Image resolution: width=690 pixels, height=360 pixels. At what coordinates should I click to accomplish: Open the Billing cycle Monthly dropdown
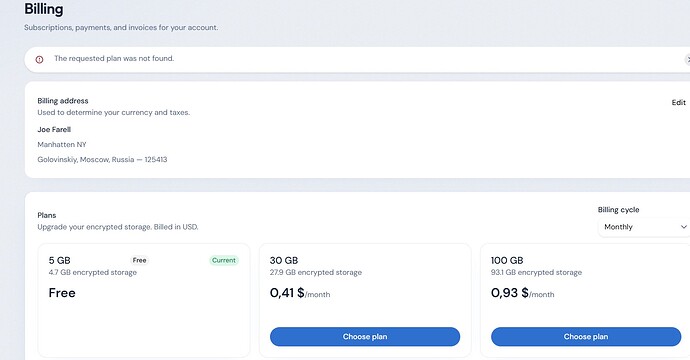coord(644,227)
